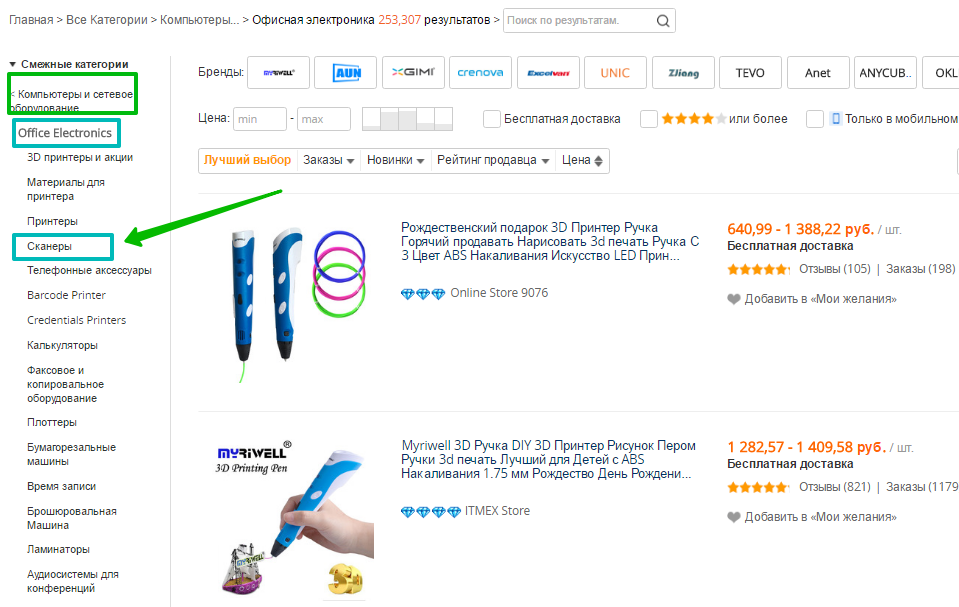Image resolution: width=959 pixels, height=607 pixels.
Task: Open the Online Store 9076 link
Action: pyautogui.click(x=499, y=293)
